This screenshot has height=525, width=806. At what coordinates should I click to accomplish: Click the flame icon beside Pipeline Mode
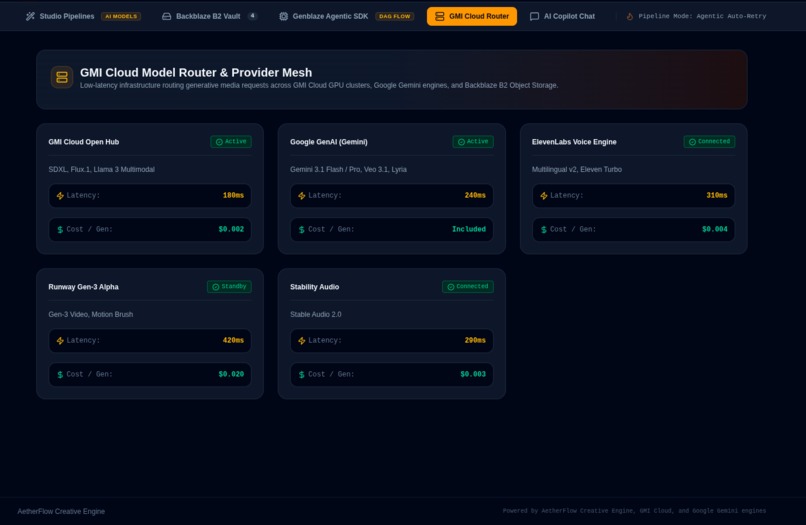(x=630, y=16)
